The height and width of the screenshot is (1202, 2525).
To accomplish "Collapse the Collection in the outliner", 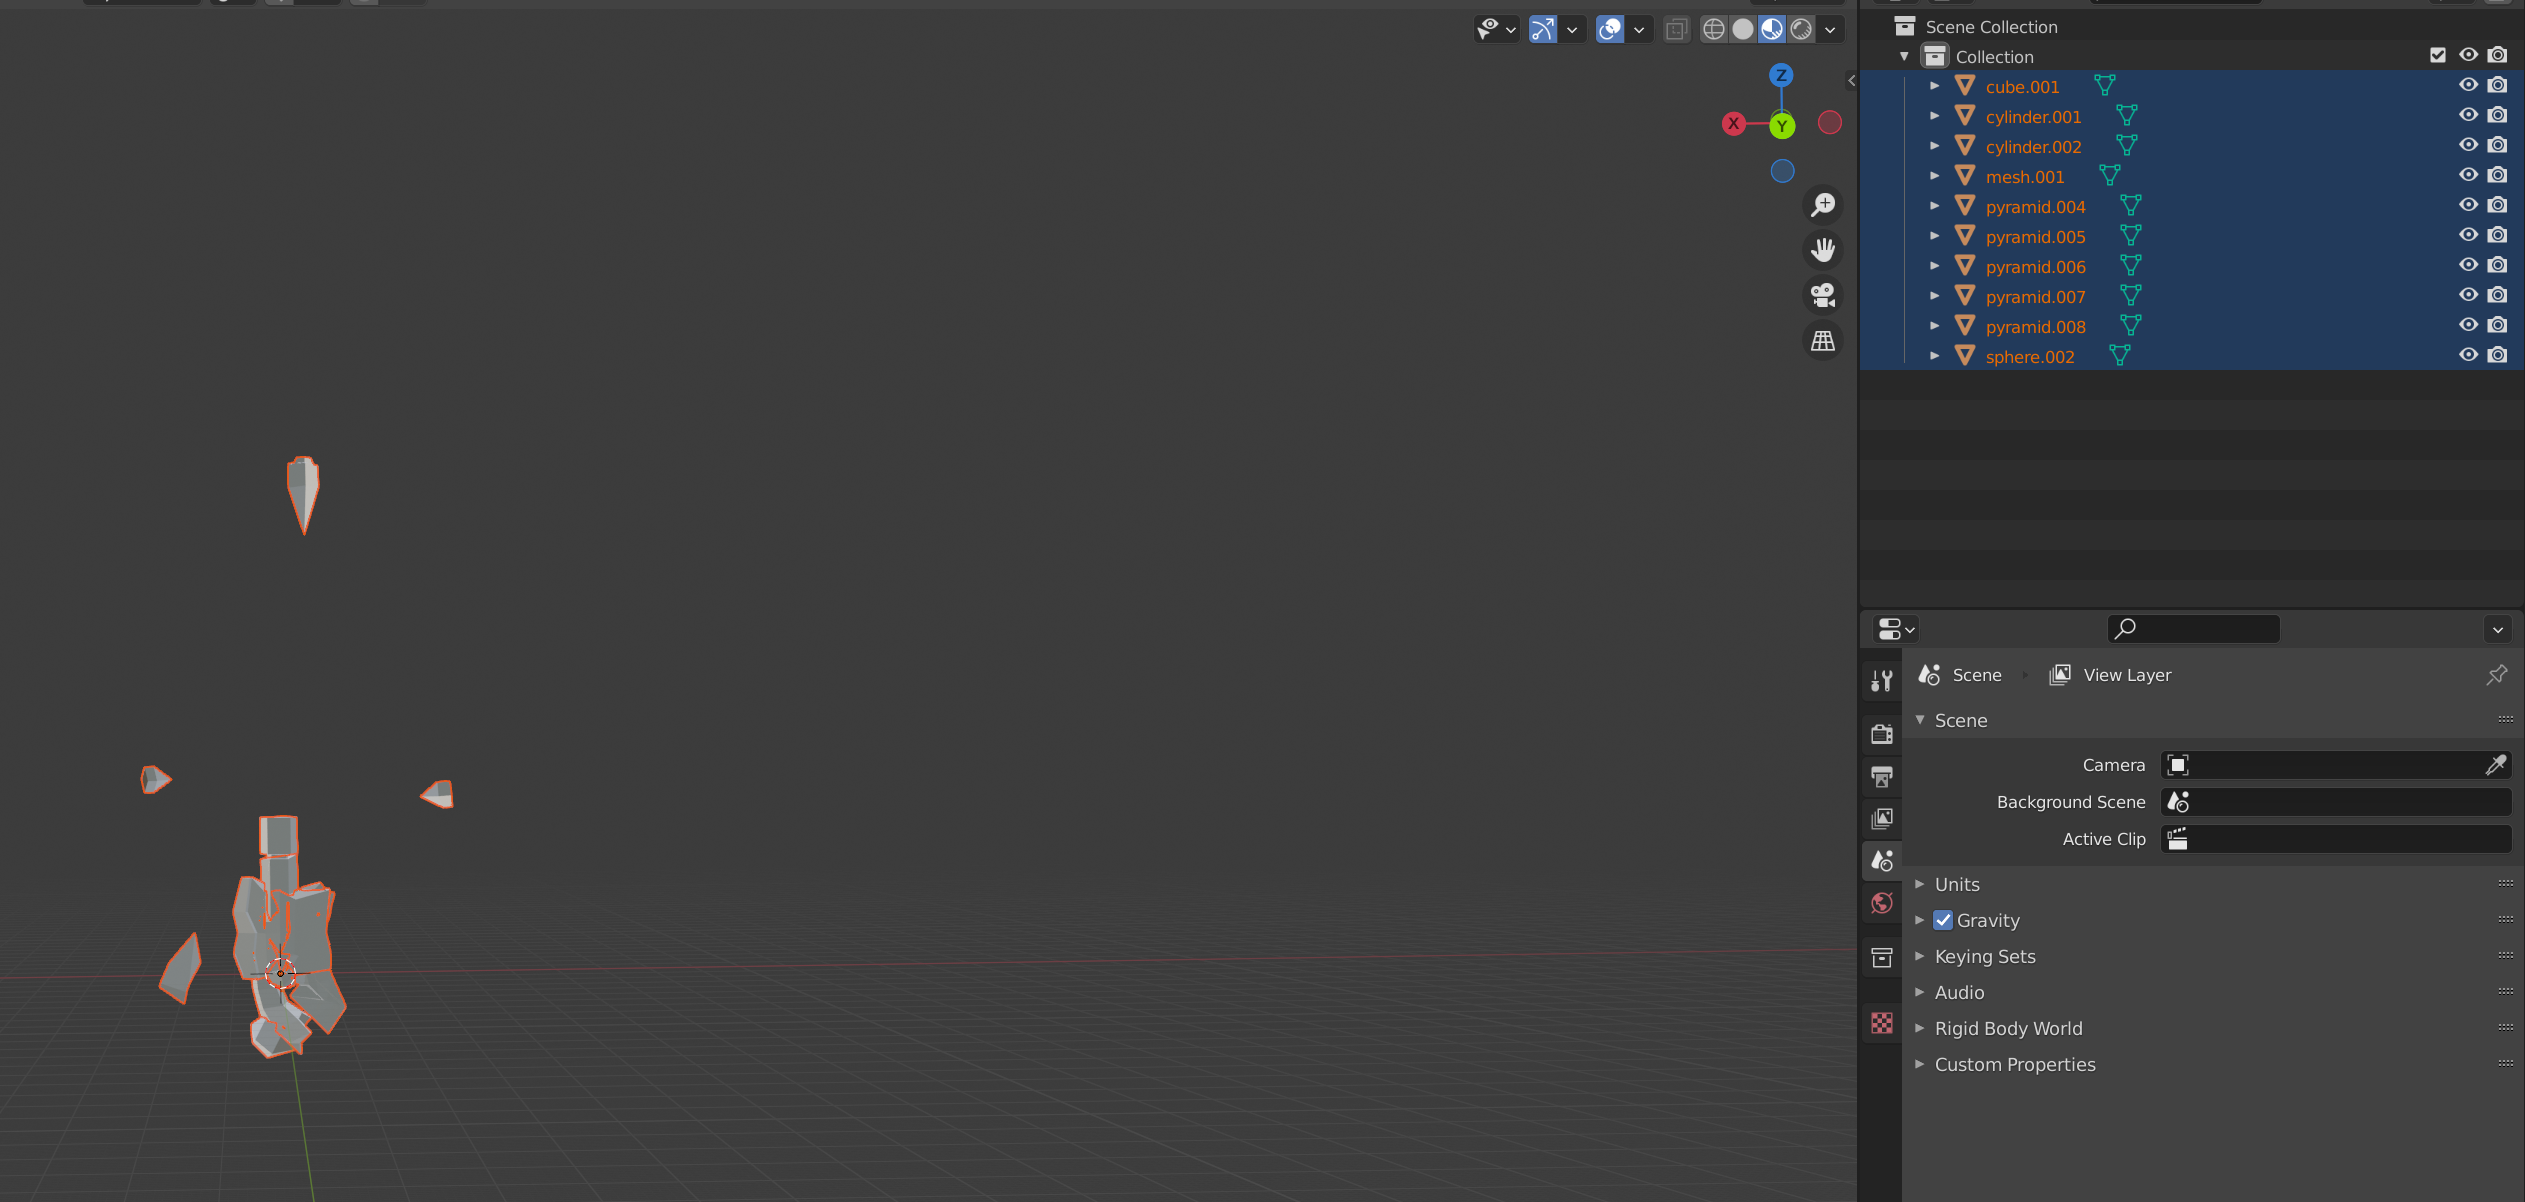I will click(1906, 56).
